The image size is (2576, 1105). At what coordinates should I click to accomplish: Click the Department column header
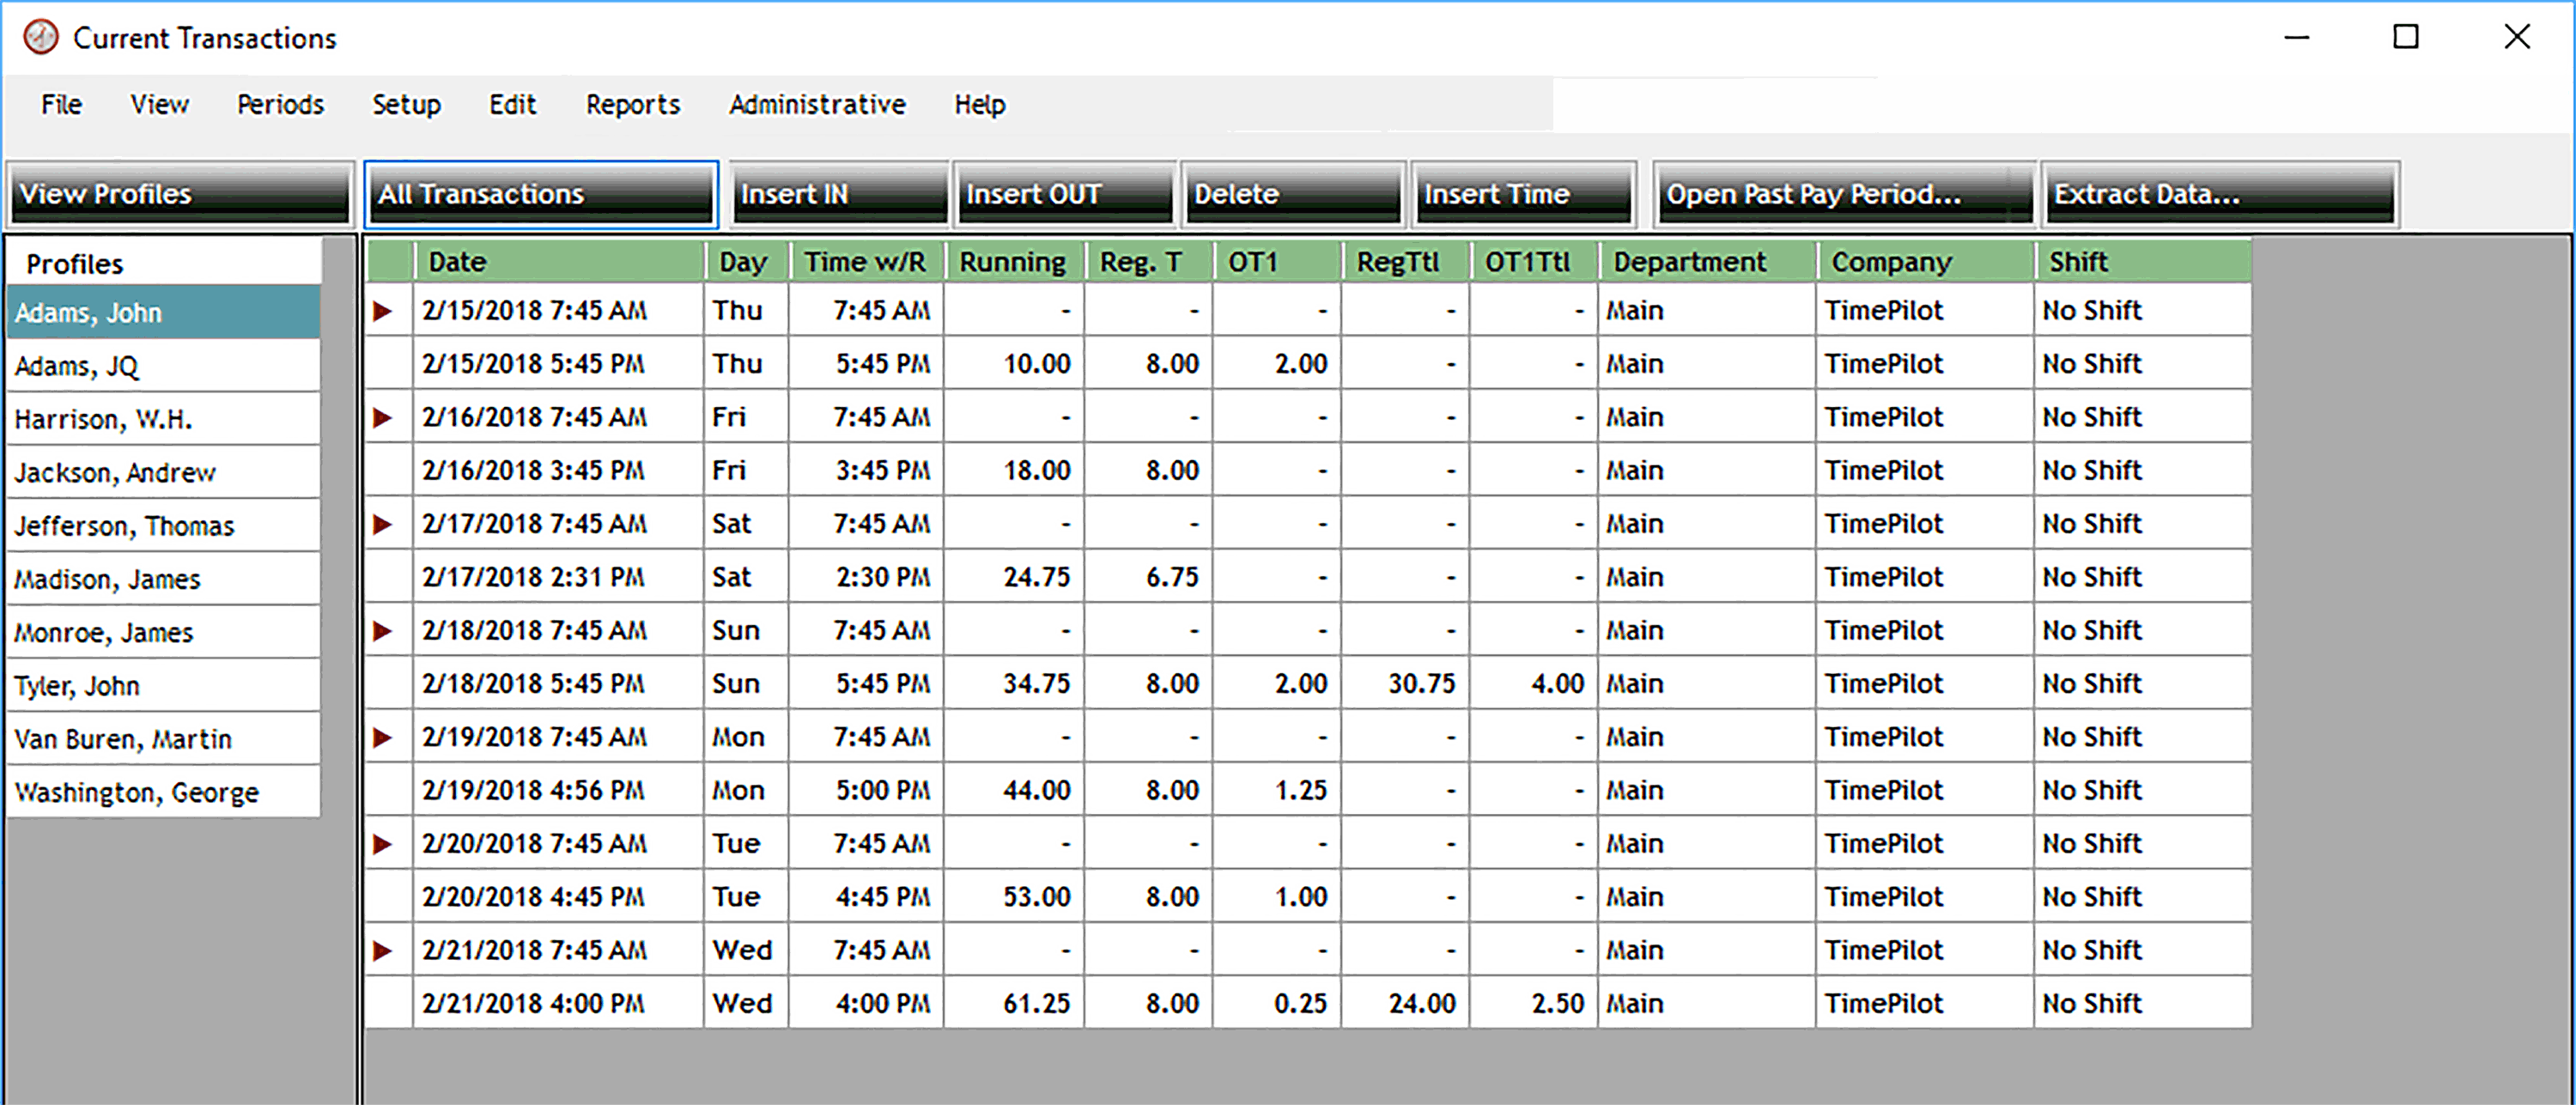coord(1705,262)
